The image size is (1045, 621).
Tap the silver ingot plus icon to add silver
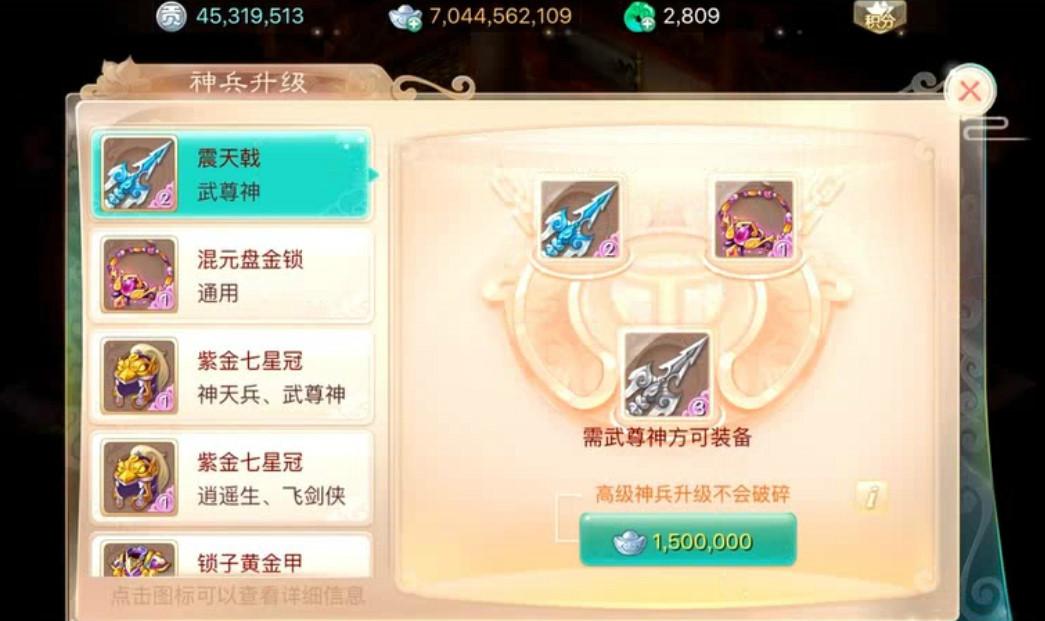click(405, 17)
